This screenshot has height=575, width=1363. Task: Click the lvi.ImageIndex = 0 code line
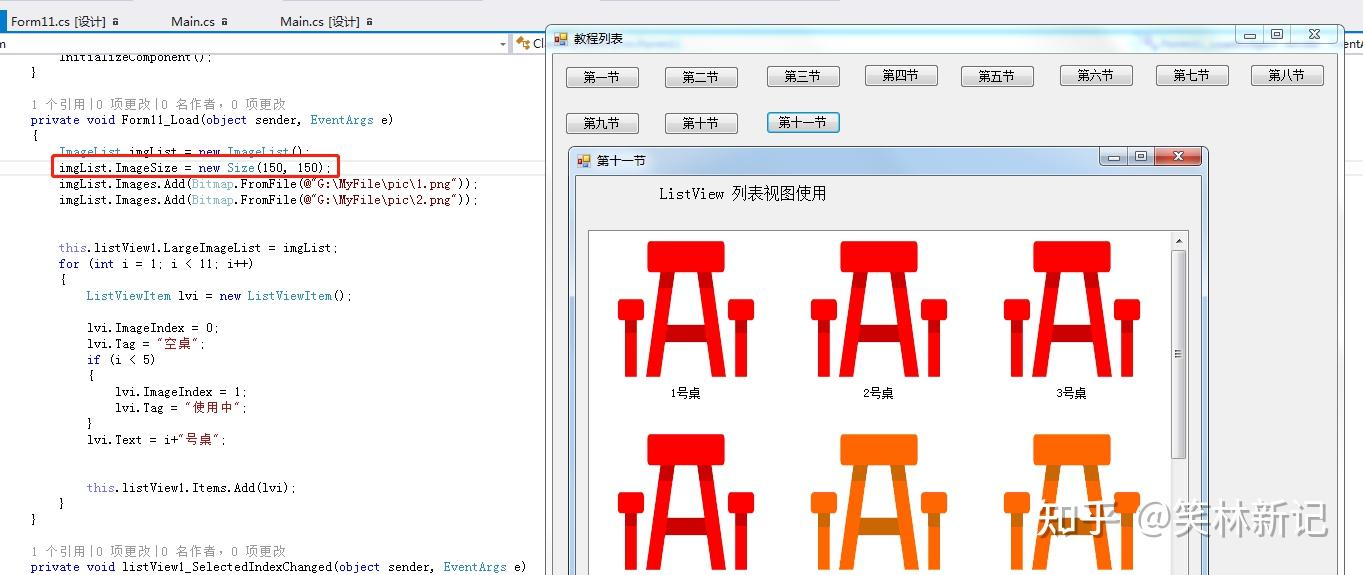pyautogui.click(x=153, y=328)
